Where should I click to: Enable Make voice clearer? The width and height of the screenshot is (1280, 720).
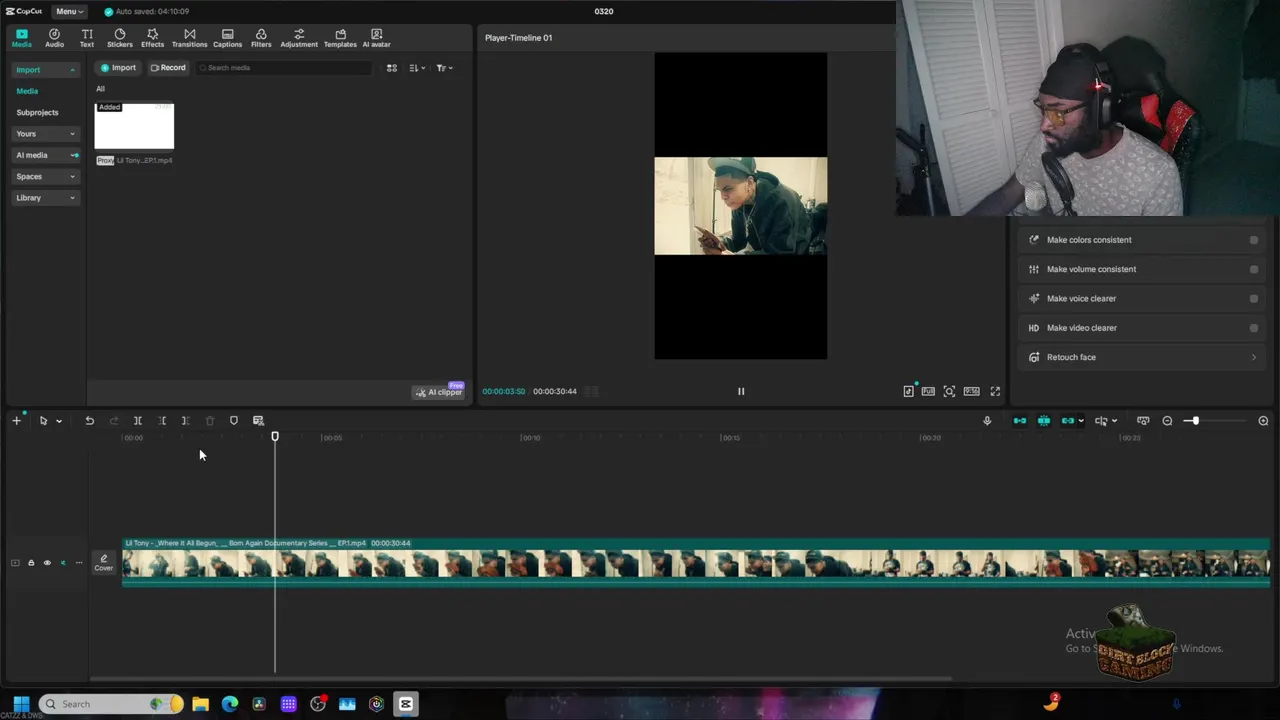1254,298
